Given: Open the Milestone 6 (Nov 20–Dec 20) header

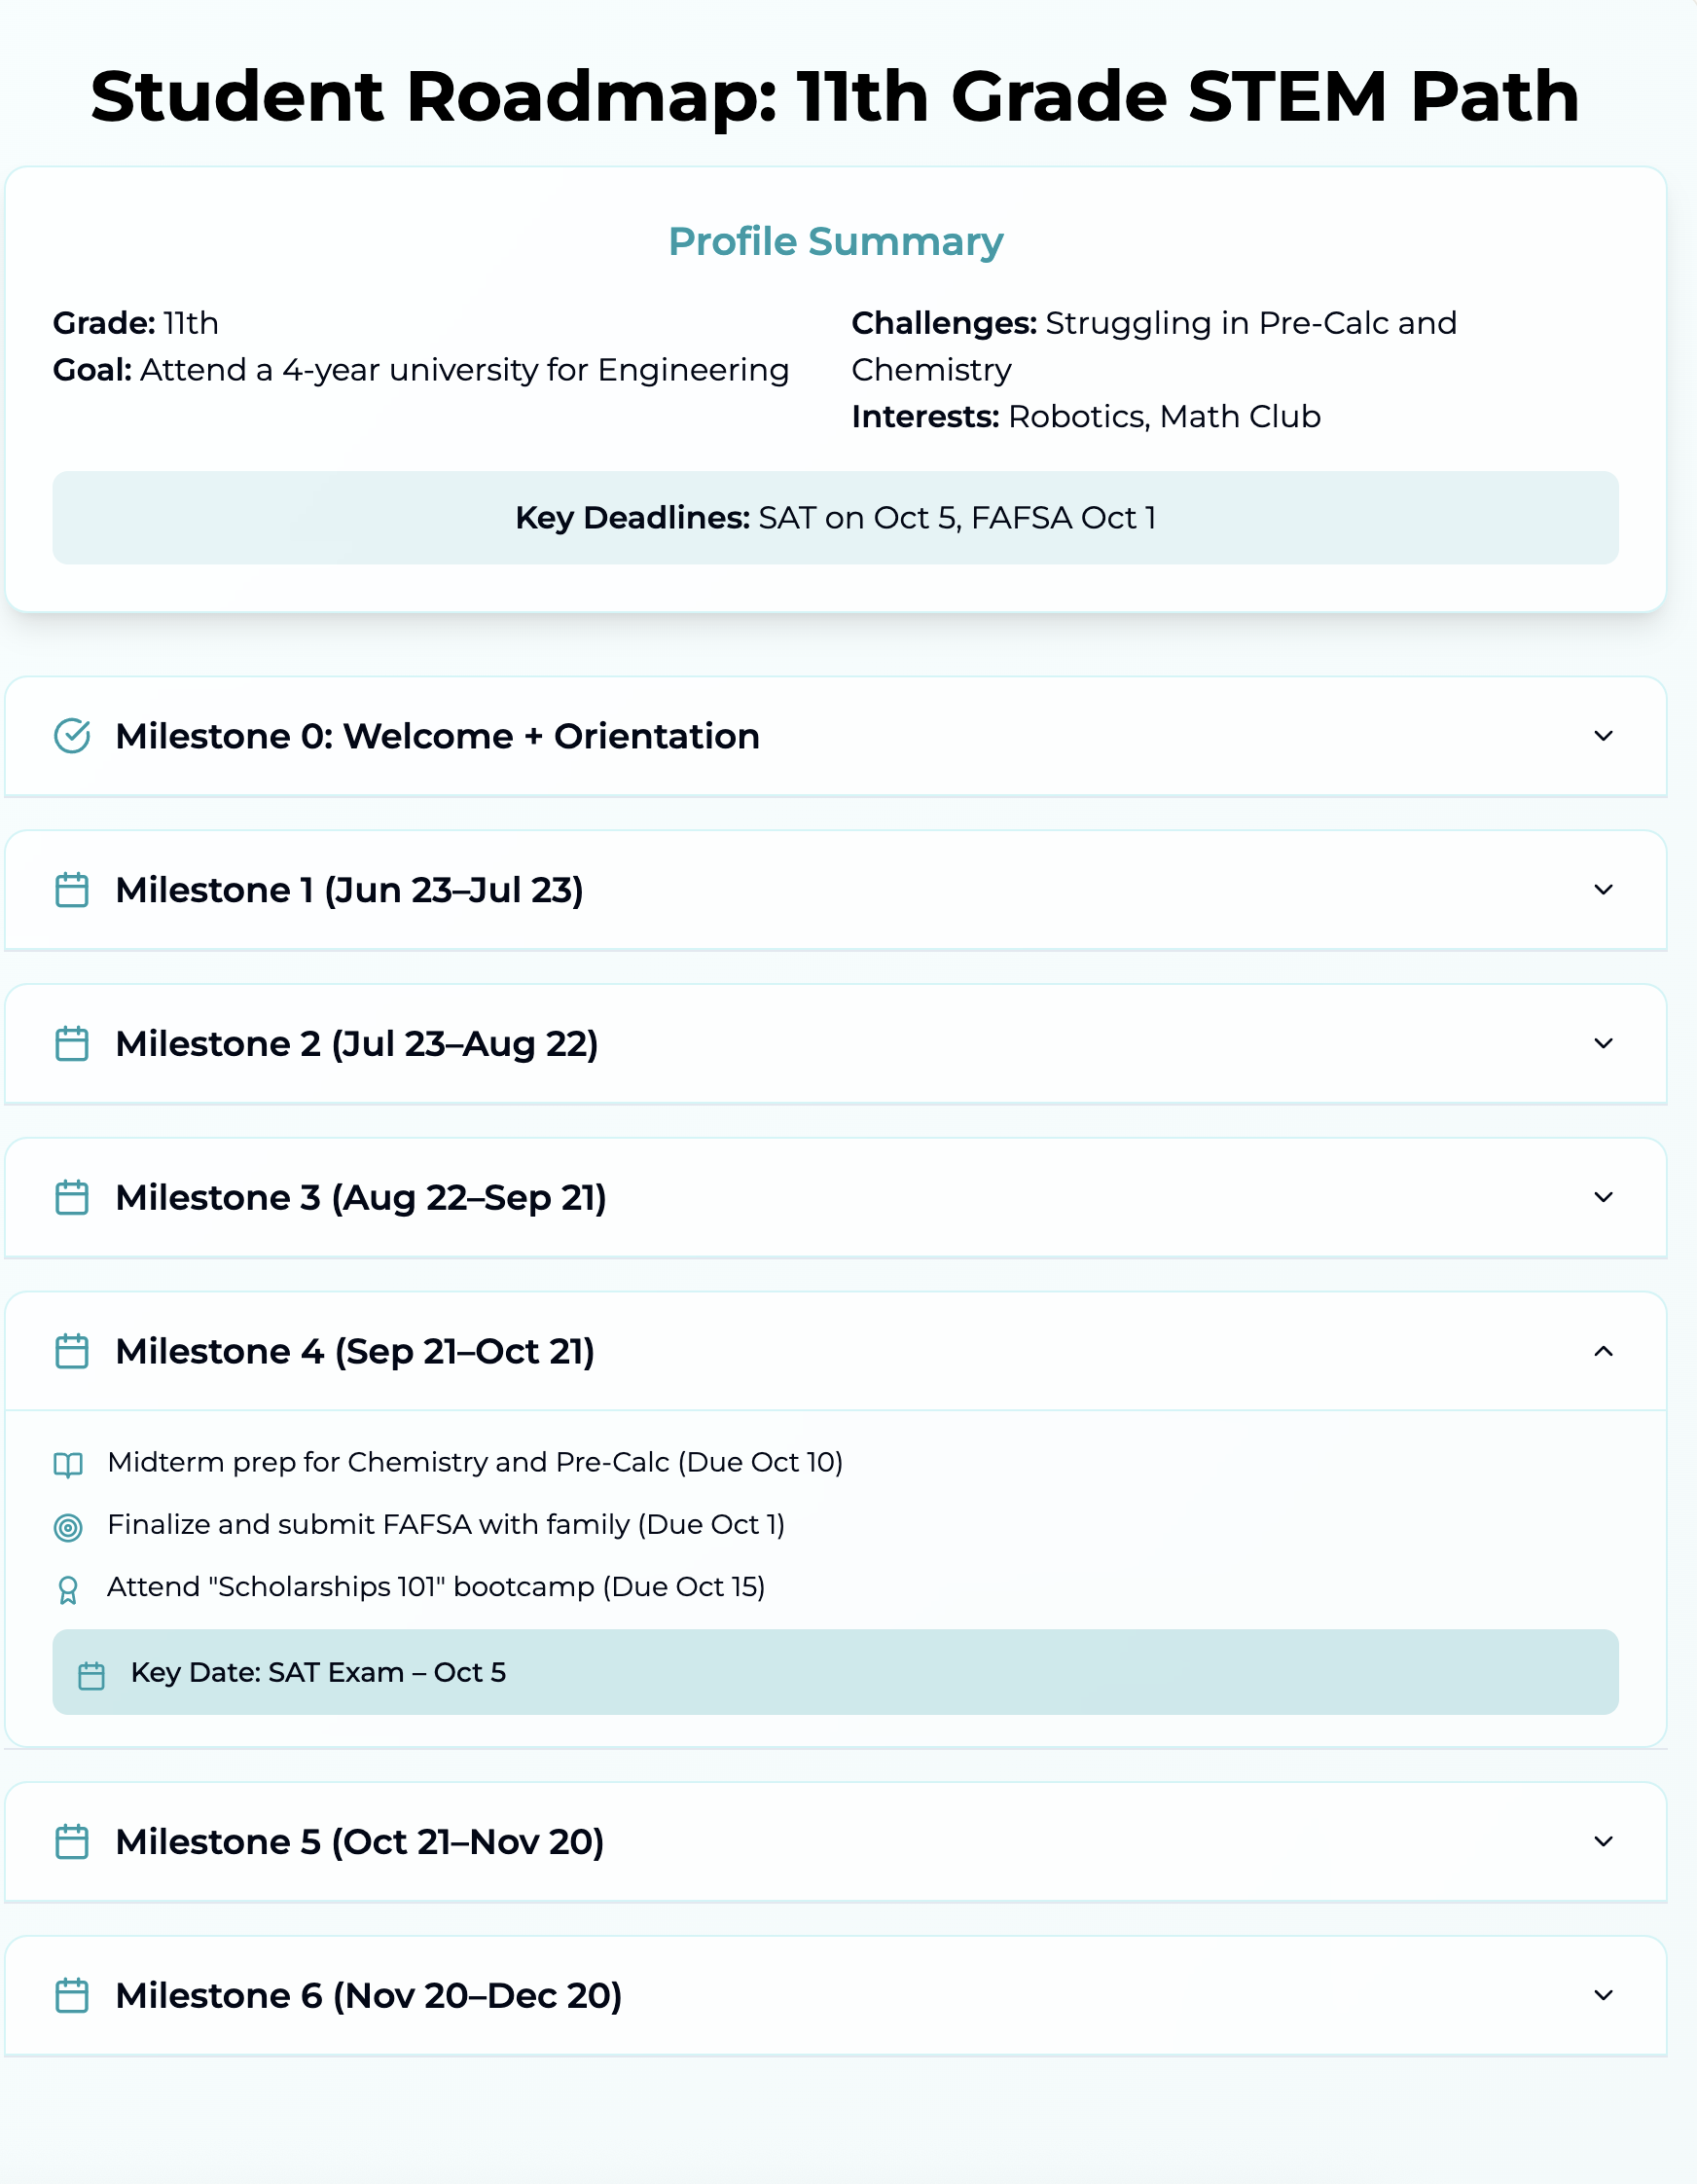Looking at the screenshot, I should [x=835, y=1995].
